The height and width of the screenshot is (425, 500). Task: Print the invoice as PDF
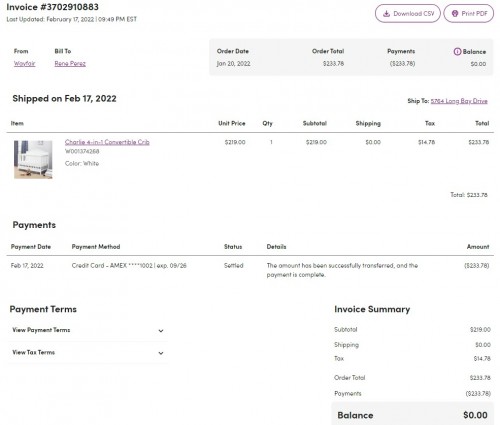(x=469, y=14)
